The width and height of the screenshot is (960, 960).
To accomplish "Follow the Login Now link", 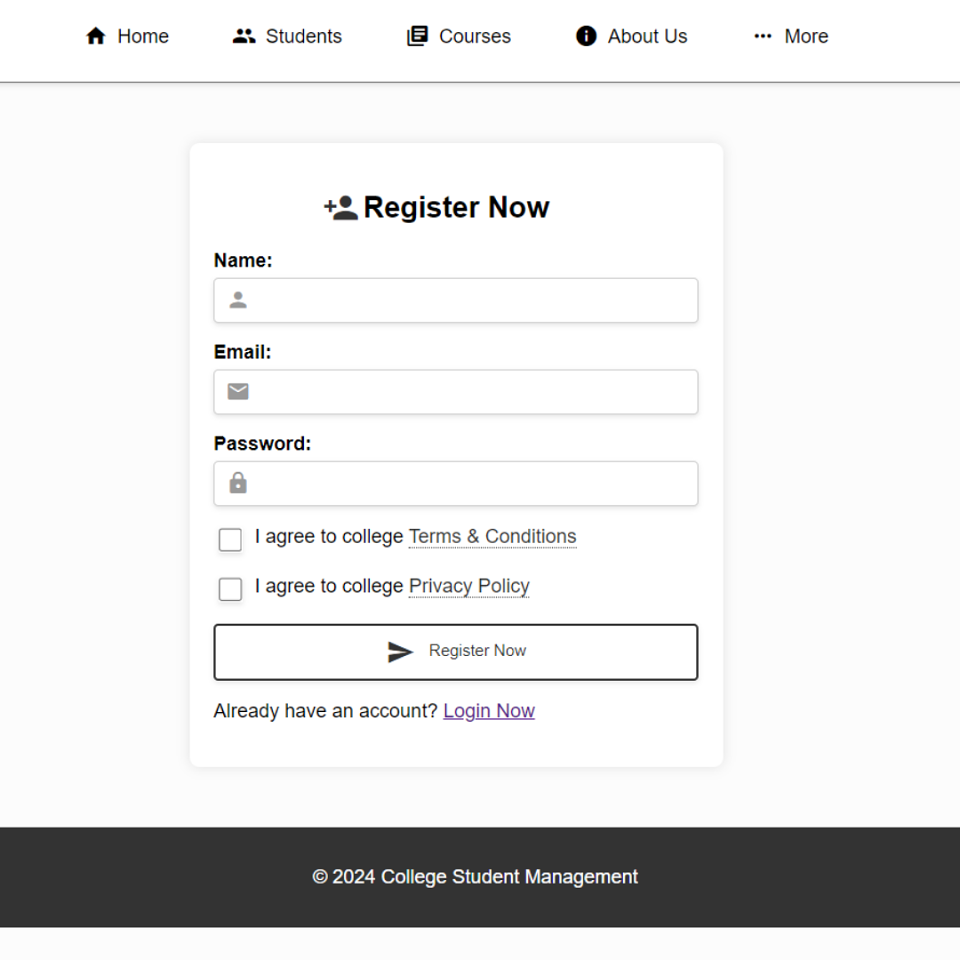I will 489,711.
